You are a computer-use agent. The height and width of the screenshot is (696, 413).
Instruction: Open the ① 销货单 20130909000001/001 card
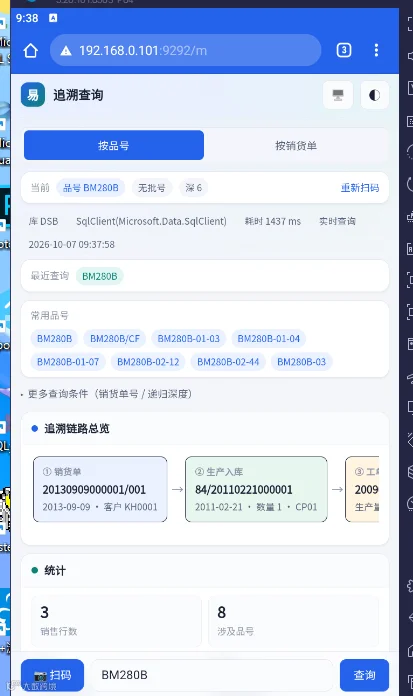100,489
